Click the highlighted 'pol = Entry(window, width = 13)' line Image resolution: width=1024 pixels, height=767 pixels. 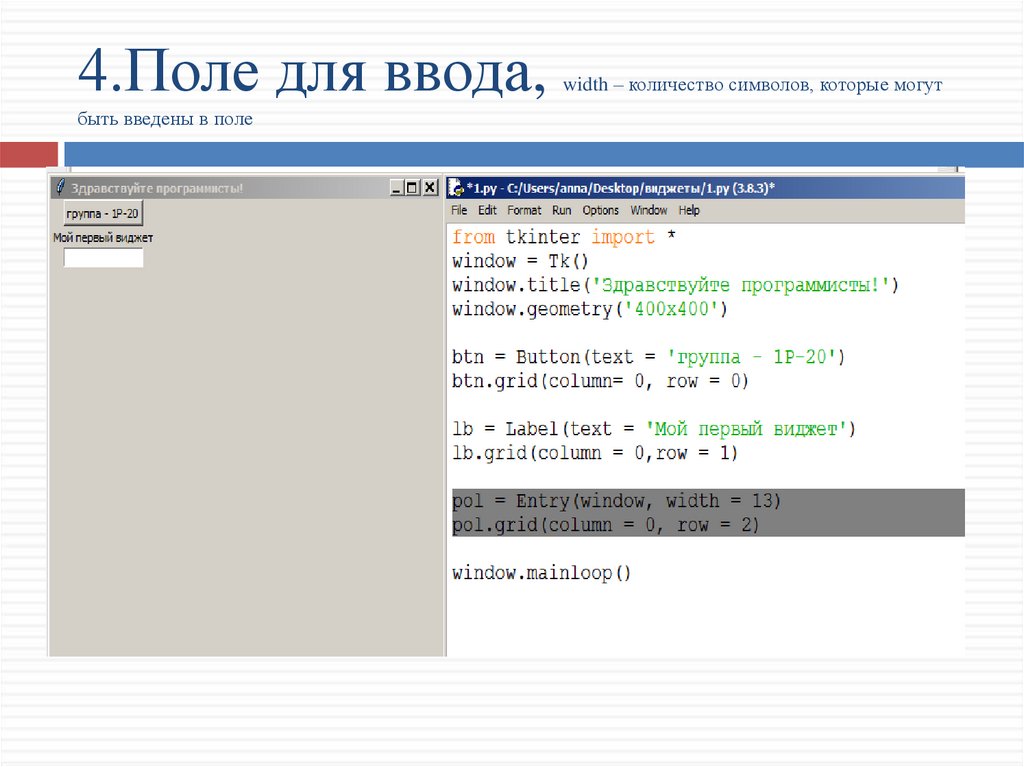click(x=616, y=501)
